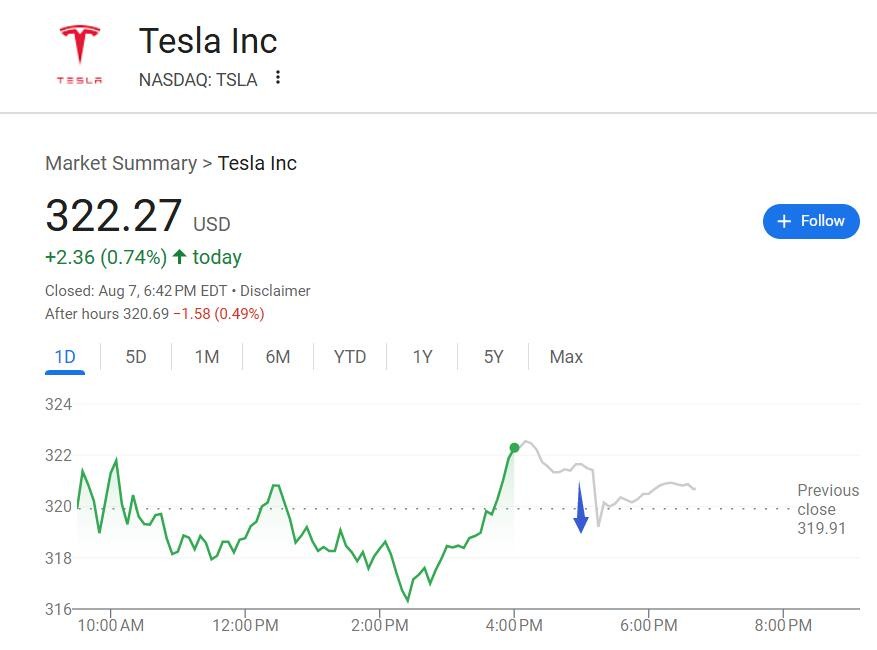The image size is (877, 650).
Task: Show the 1M chart range
Action: tap(207, 357)
